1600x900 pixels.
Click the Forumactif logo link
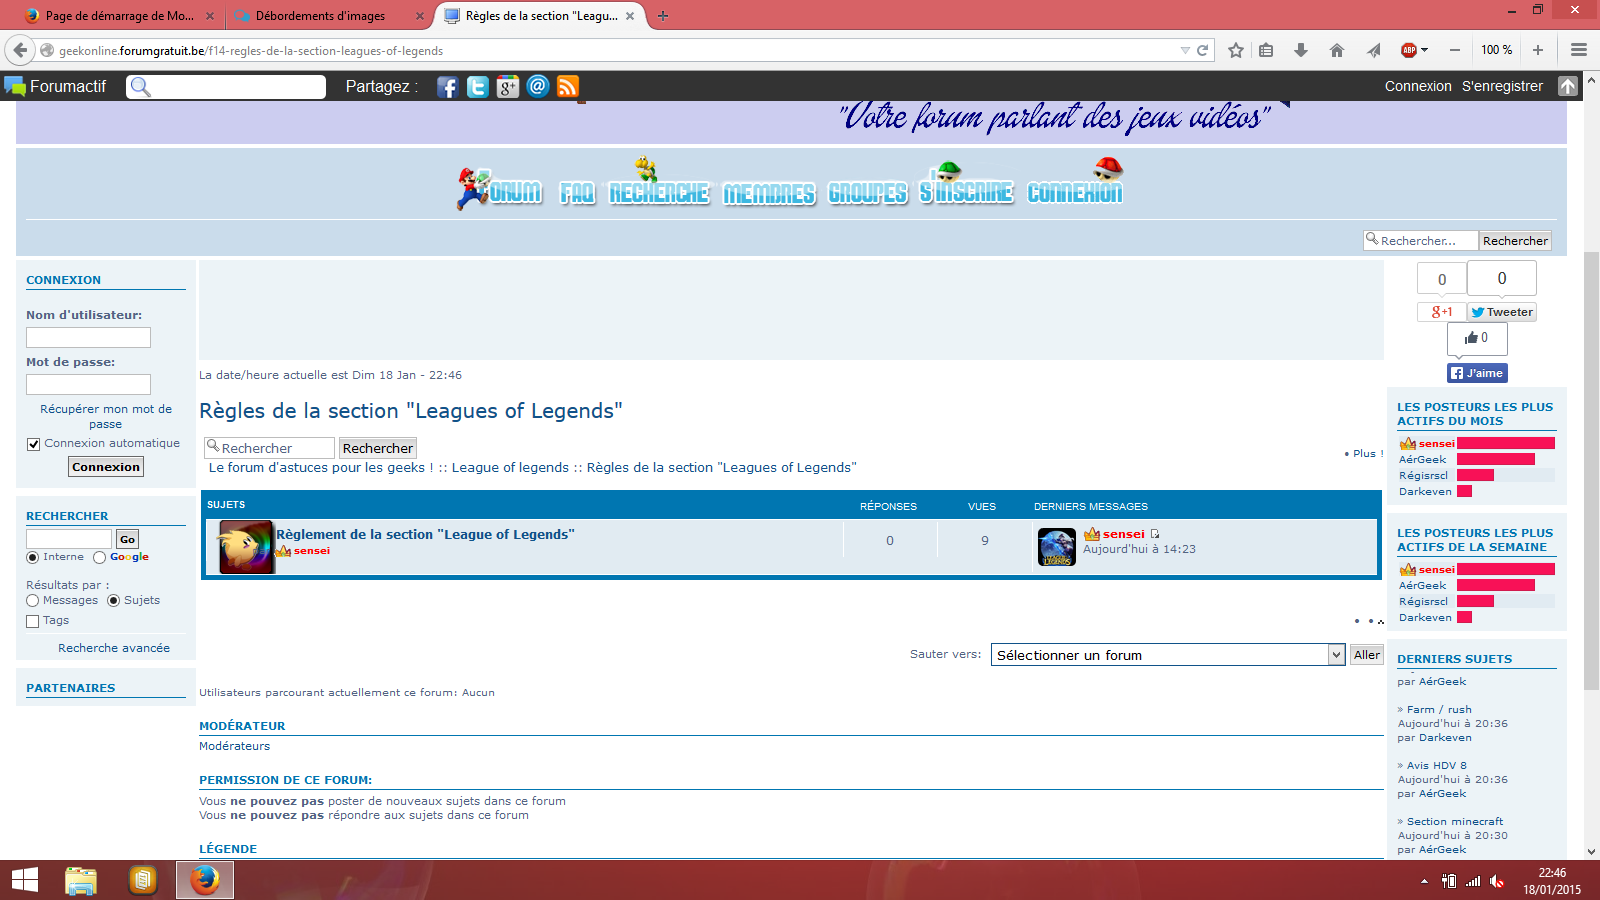point(56,86)
